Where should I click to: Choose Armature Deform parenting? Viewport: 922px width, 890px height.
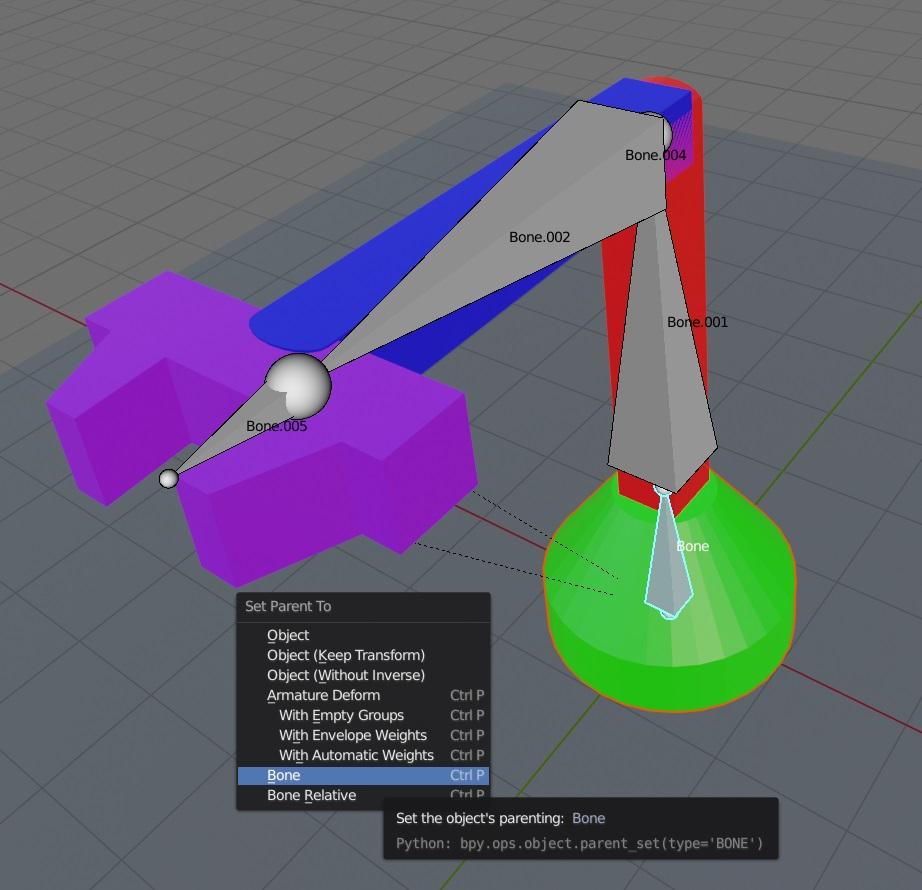(x=363, y=695)
